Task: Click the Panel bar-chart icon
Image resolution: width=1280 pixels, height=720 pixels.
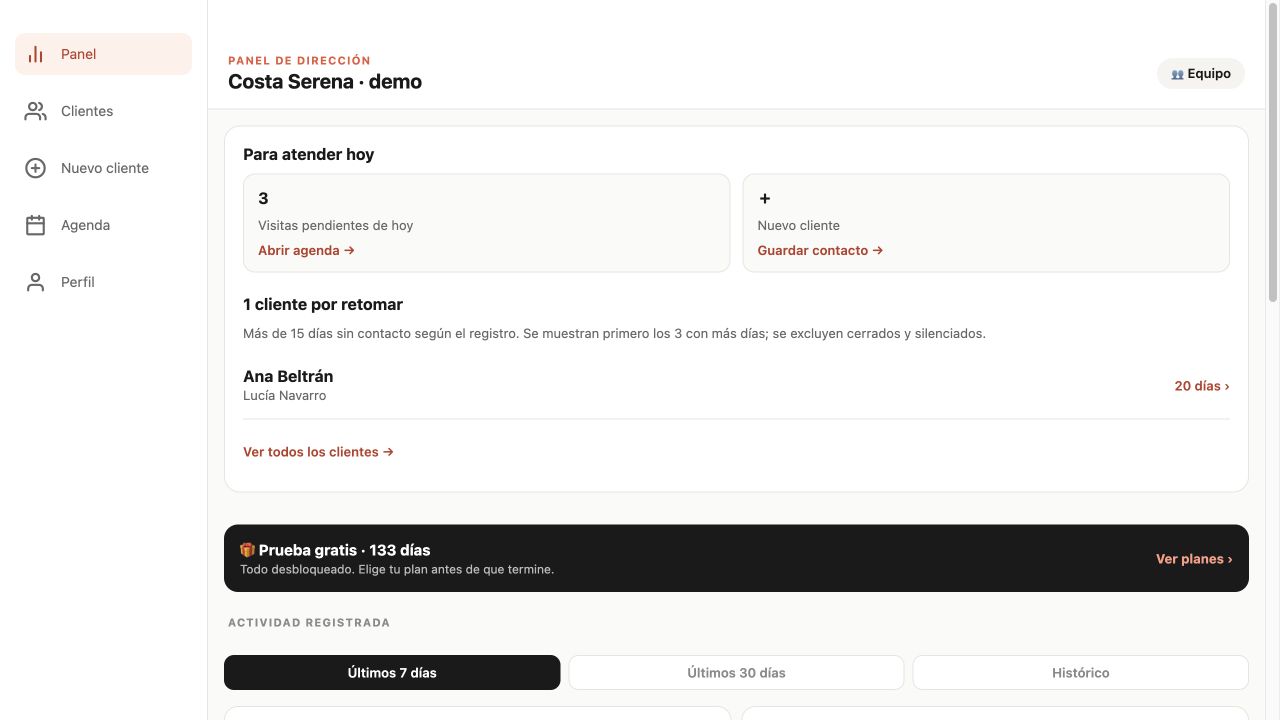Action: click(x=36, y=54)
